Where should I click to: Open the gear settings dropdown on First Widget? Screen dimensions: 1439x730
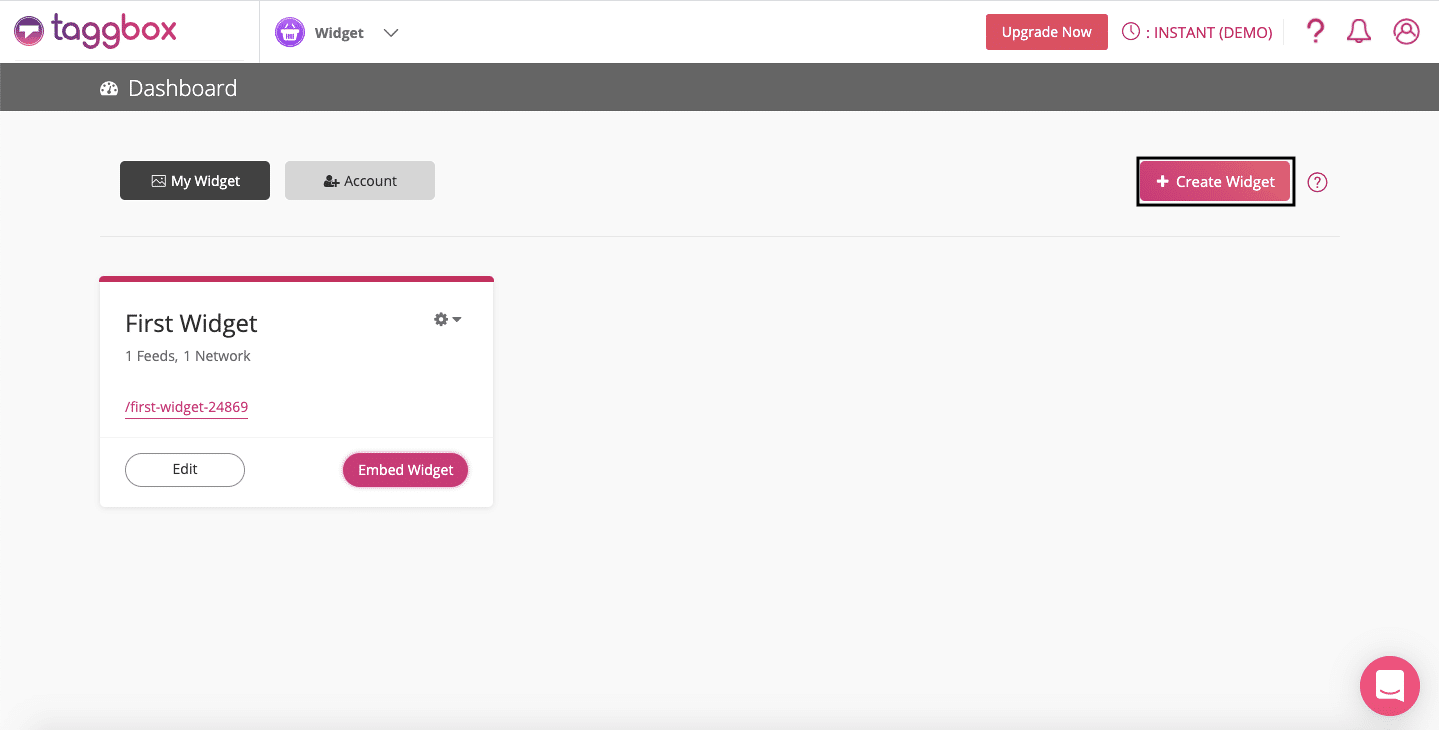point(447,320)
